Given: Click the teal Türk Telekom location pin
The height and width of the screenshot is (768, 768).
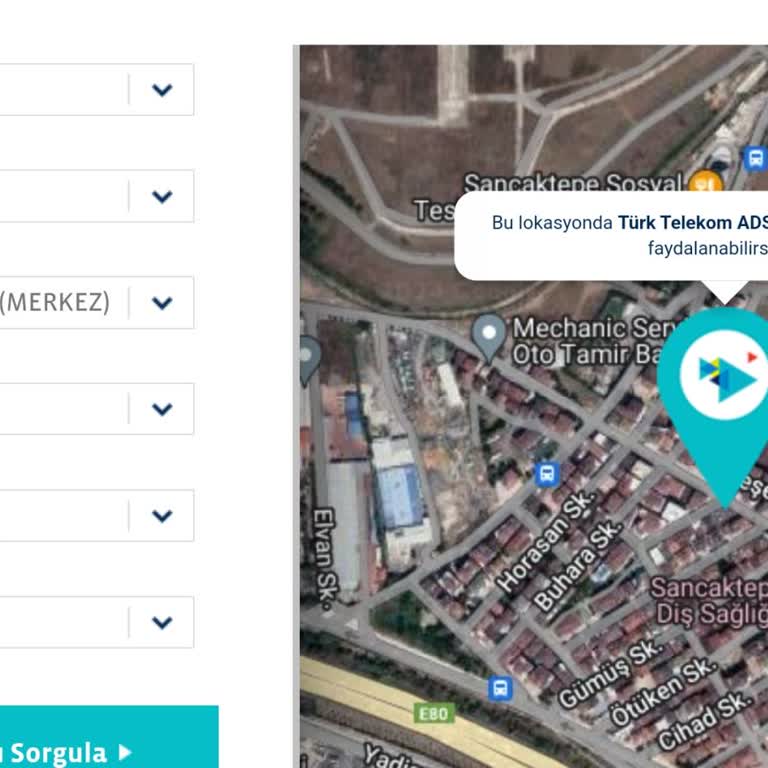Looking at the screenshot, I should coord(720,407).
